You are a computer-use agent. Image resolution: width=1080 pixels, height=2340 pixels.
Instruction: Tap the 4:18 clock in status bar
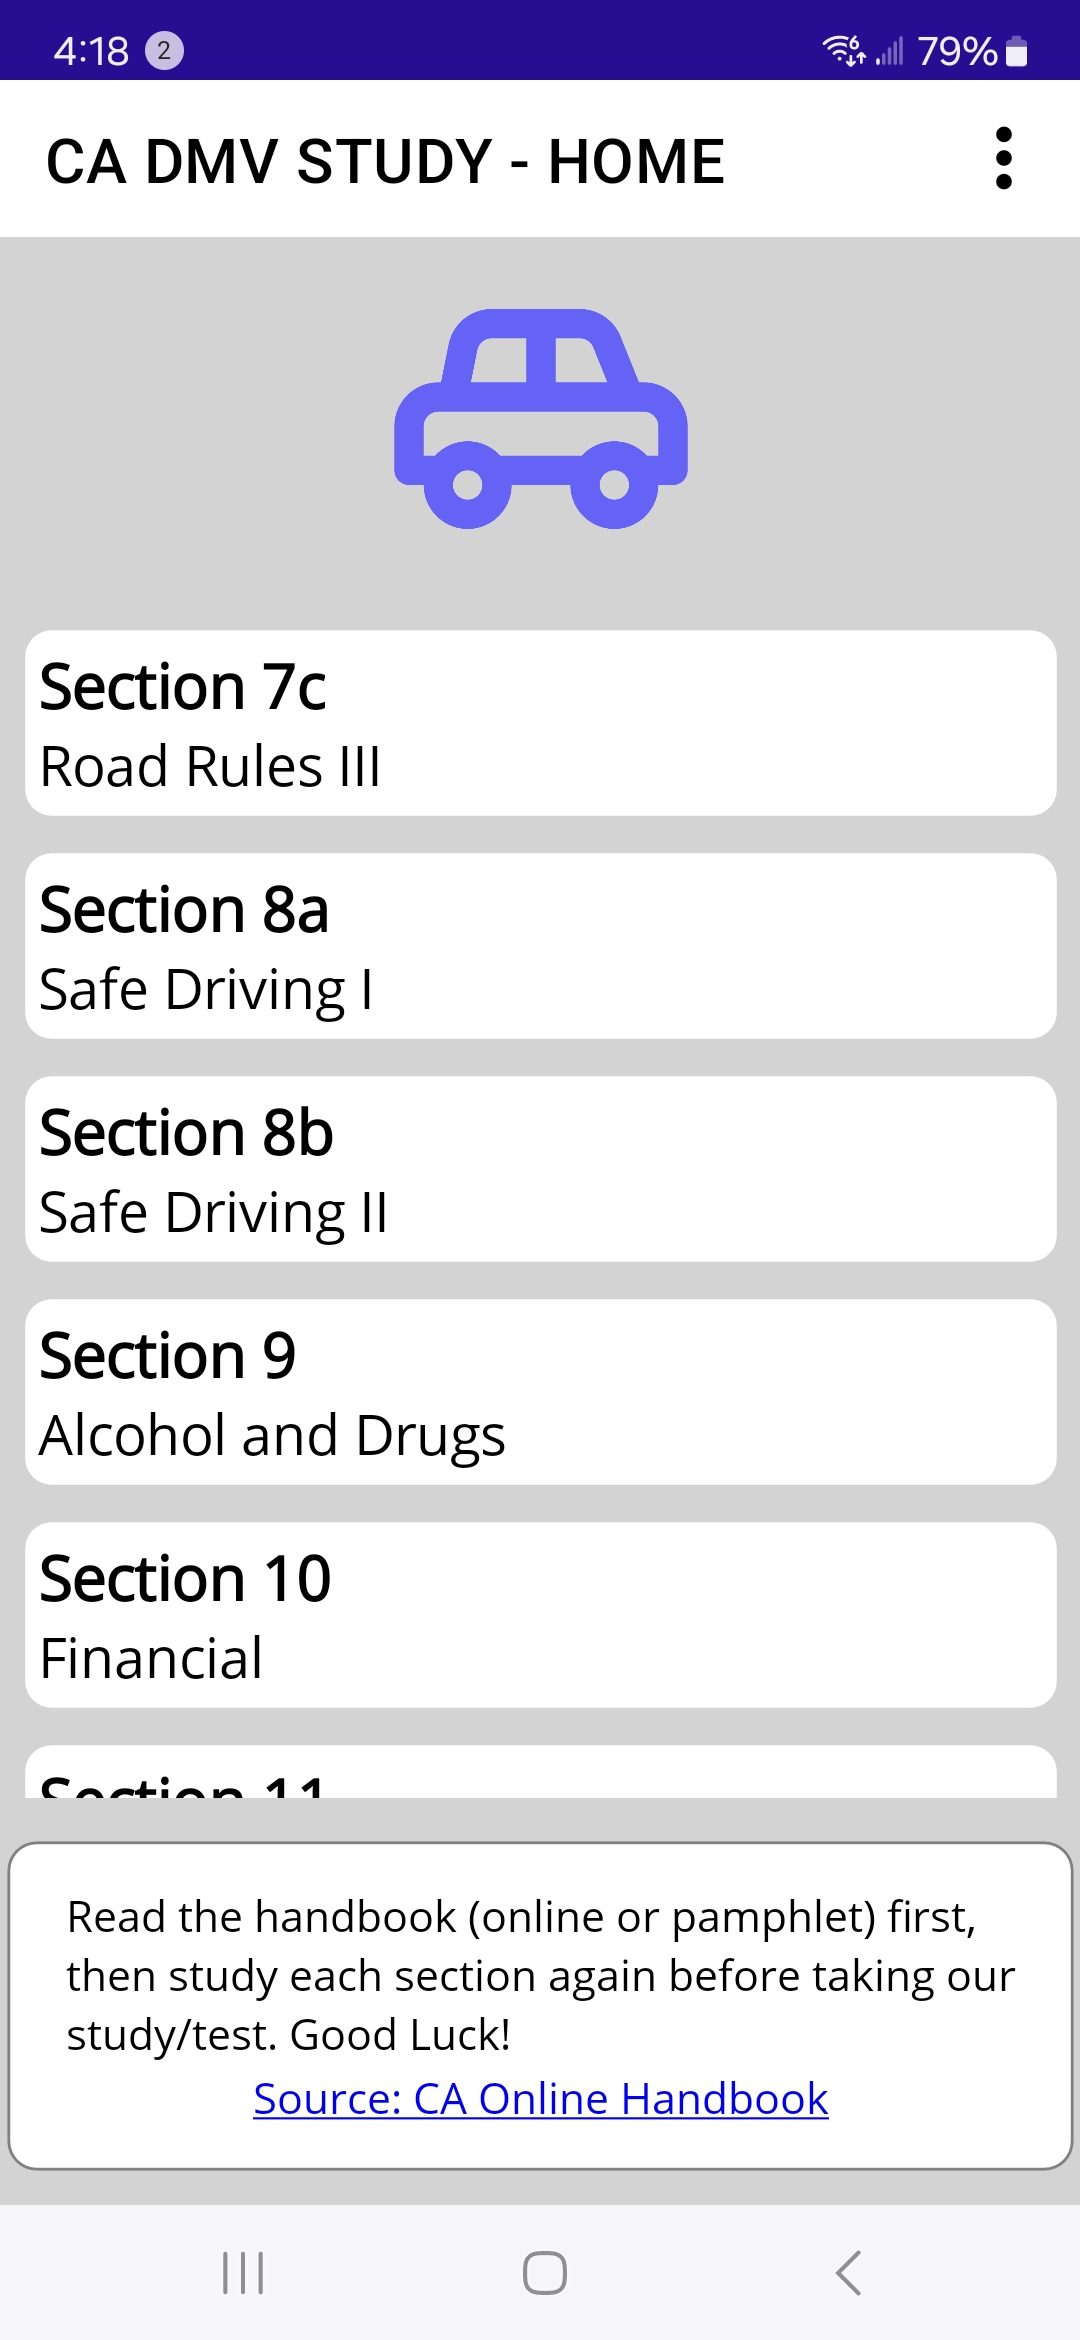point(91,51)
